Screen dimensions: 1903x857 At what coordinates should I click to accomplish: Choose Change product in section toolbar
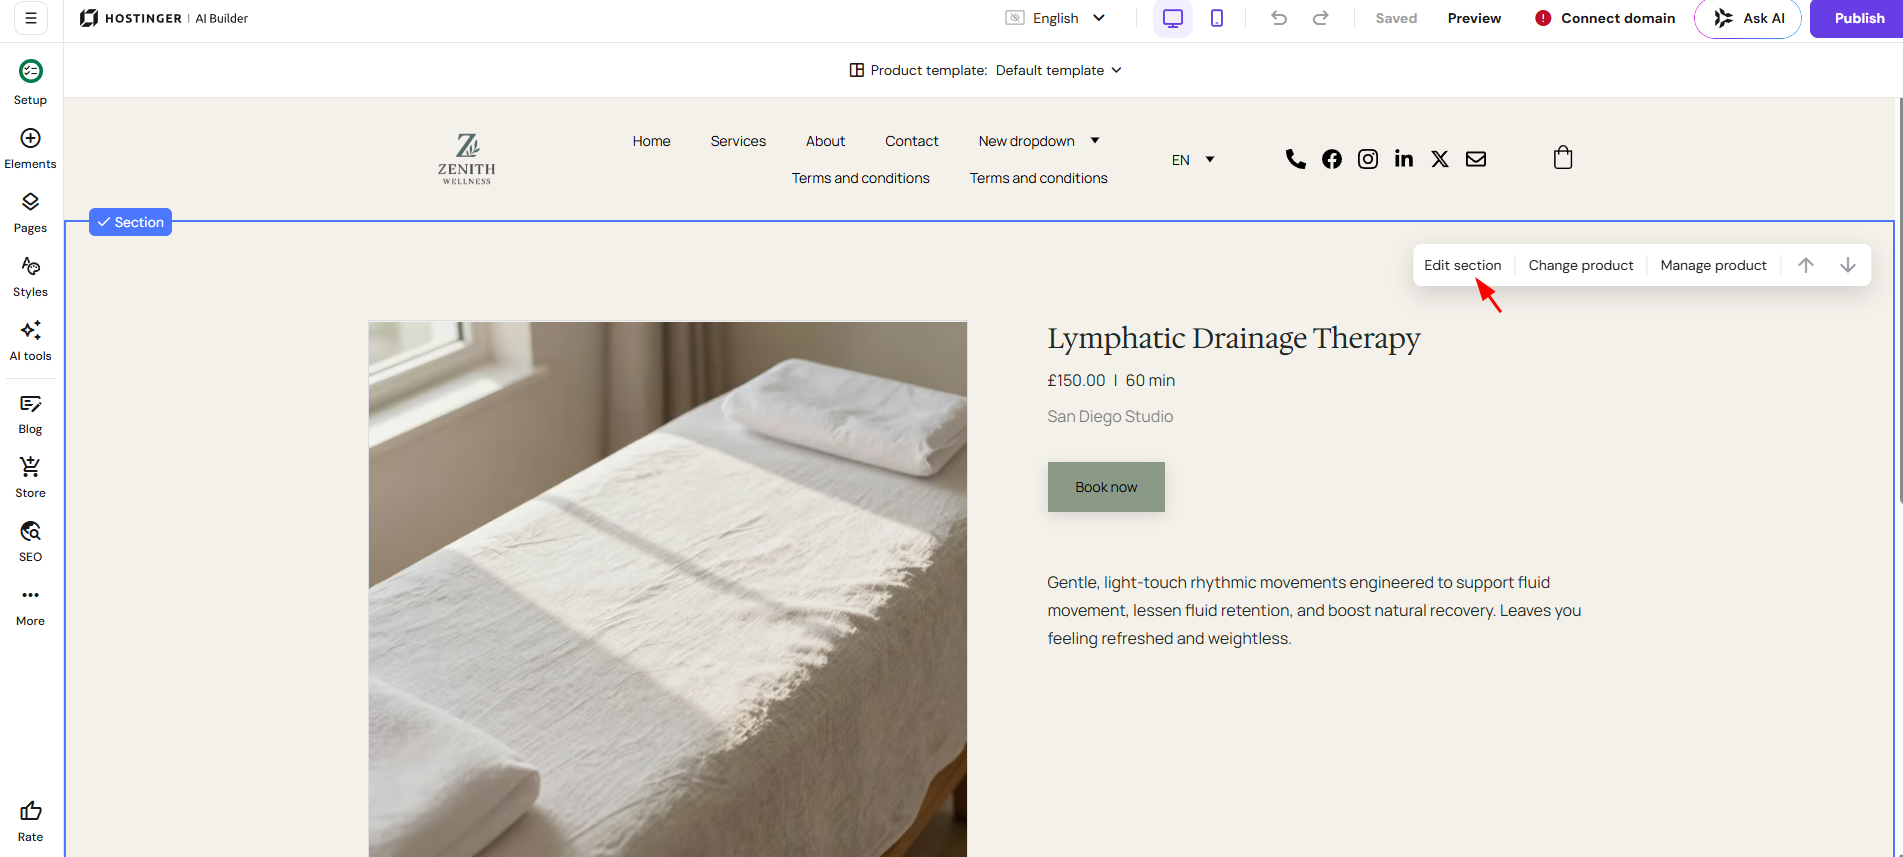[1581, 265]
